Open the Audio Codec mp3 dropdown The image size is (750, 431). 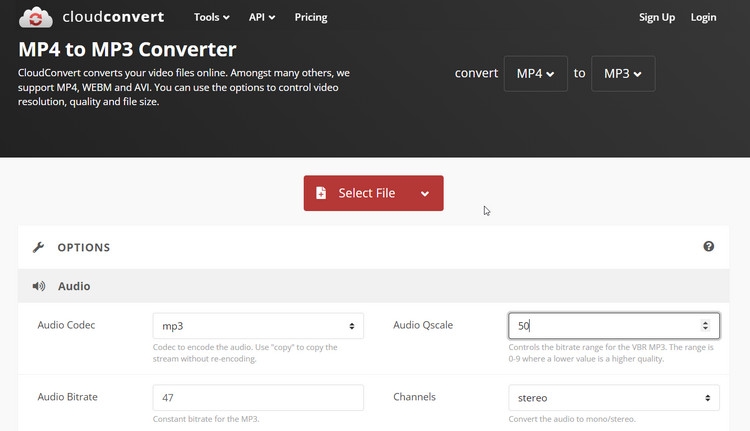[258, 326]
